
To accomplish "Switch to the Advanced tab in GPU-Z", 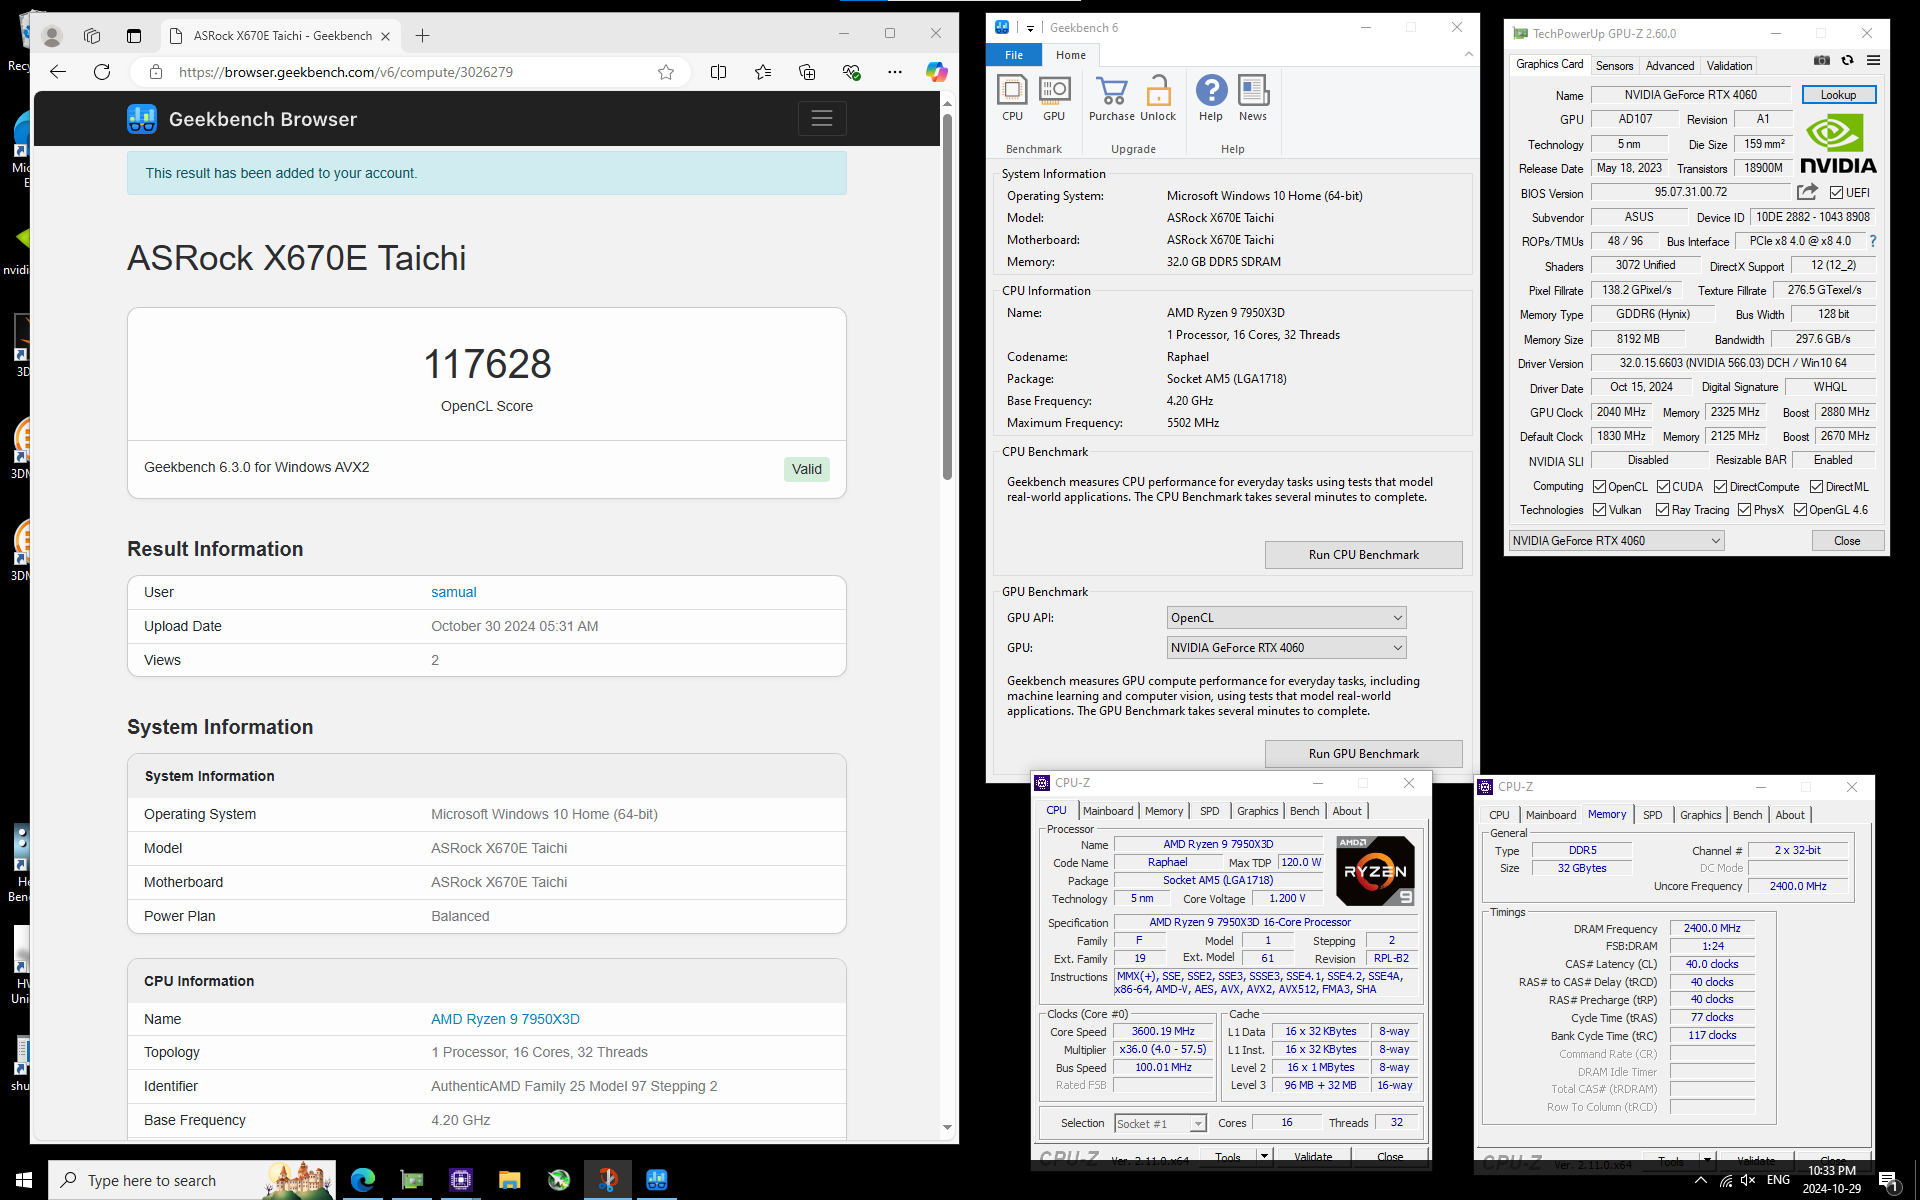I will pos(1670,66).
